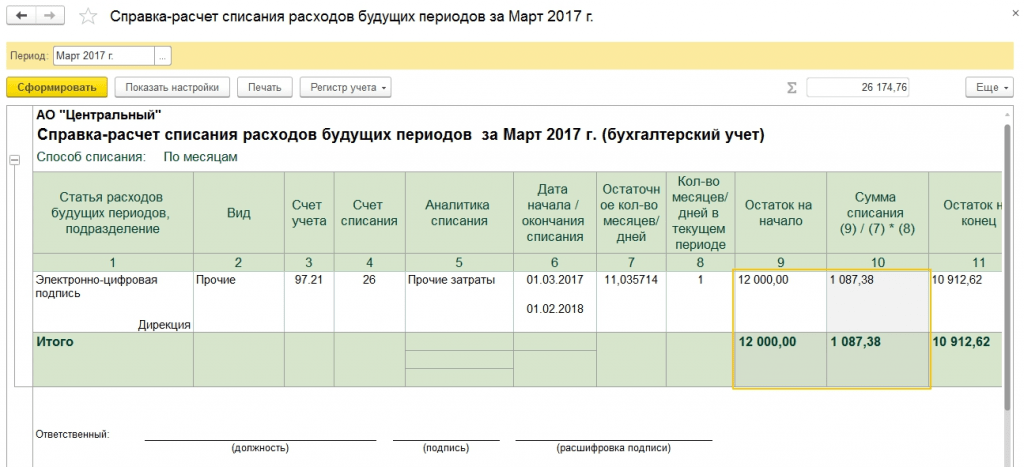
Task: Open period selection ellipsis button
Action: pos(163,56)
